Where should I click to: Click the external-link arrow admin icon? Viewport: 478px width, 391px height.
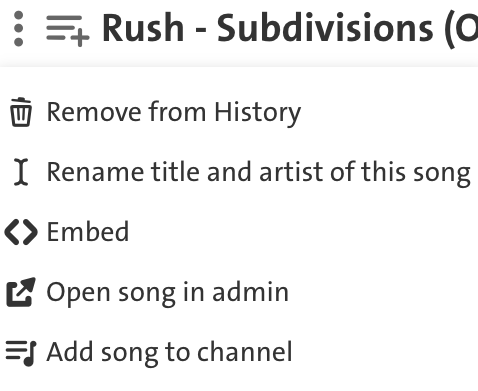pos(21,292)
